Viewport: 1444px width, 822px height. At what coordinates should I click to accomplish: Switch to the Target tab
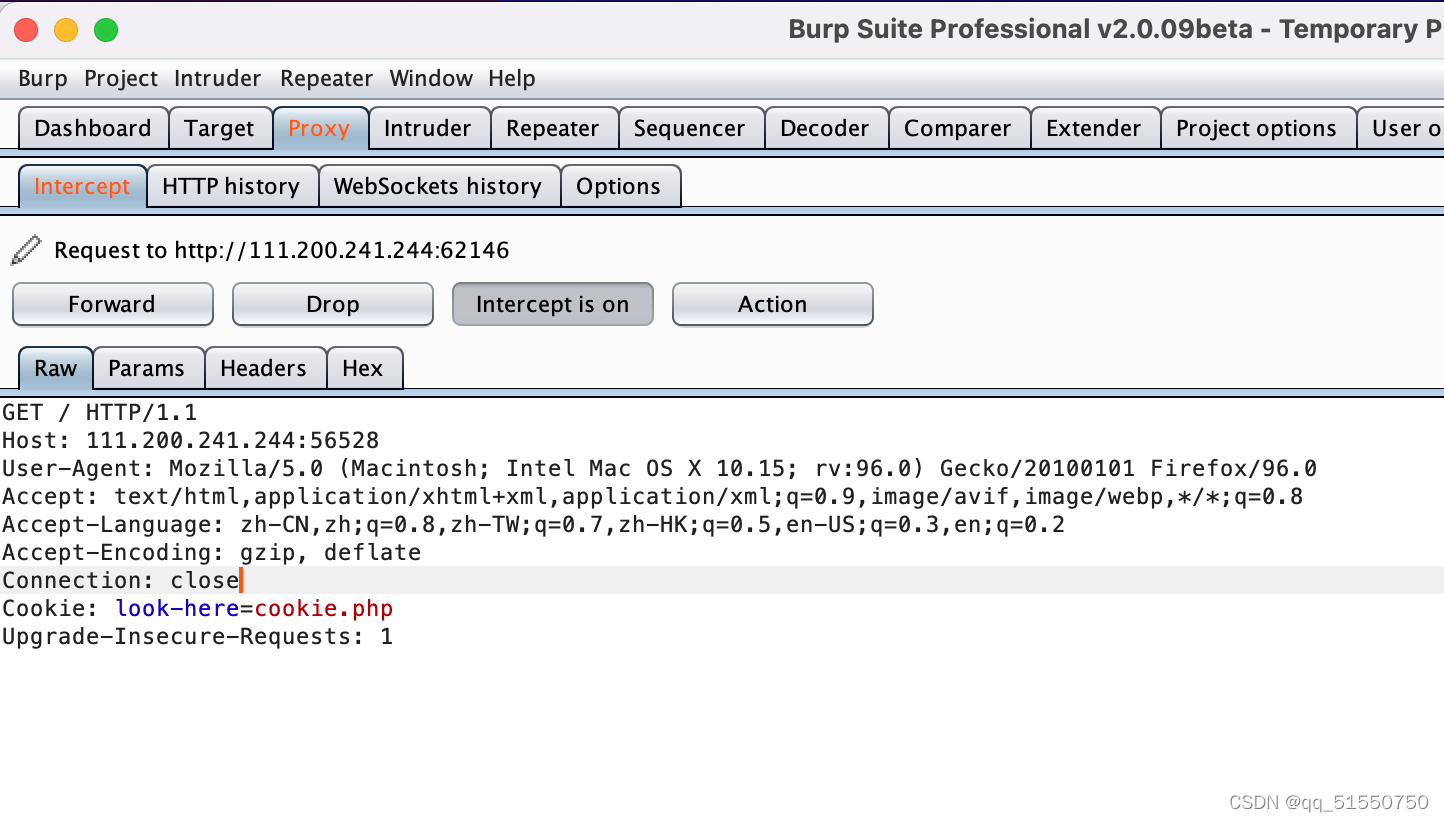pyautogui.click(x=219, y=129)
